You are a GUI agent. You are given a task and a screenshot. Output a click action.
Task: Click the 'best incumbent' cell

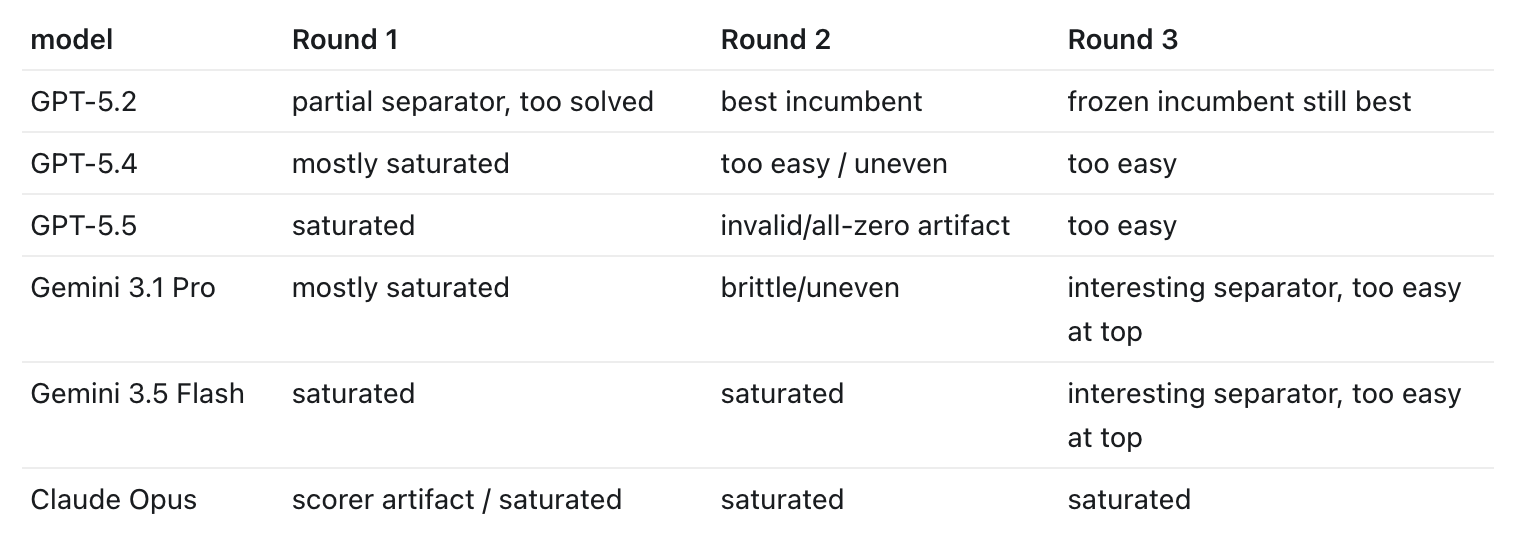pyautogui.click(x=822, y=102)
